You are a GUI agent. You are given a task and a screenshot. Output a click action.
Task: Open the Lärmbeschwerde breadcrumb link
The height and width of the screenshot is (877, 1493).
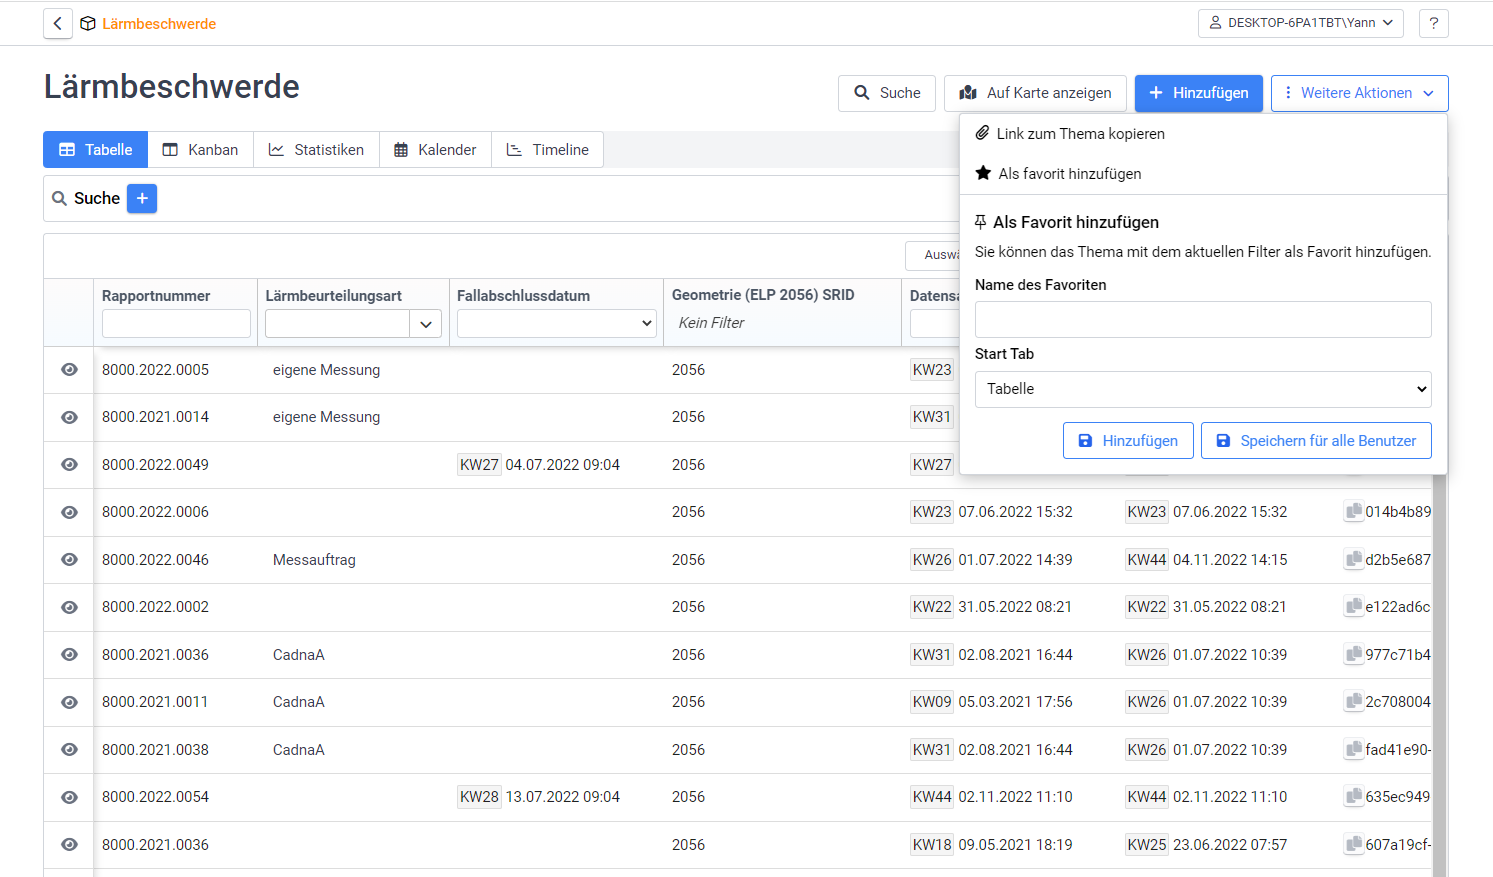(159, 24)
